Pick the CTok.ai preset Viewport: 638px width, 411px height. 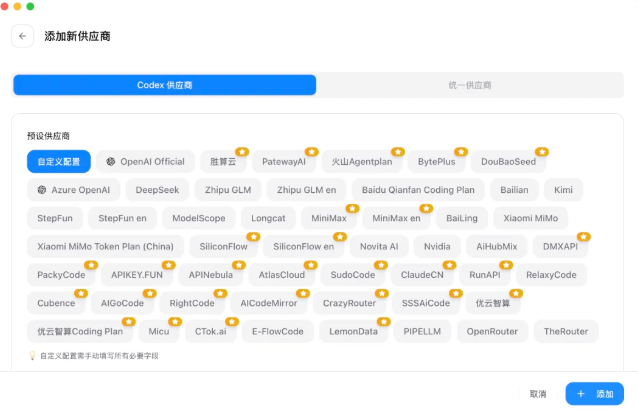210,331
